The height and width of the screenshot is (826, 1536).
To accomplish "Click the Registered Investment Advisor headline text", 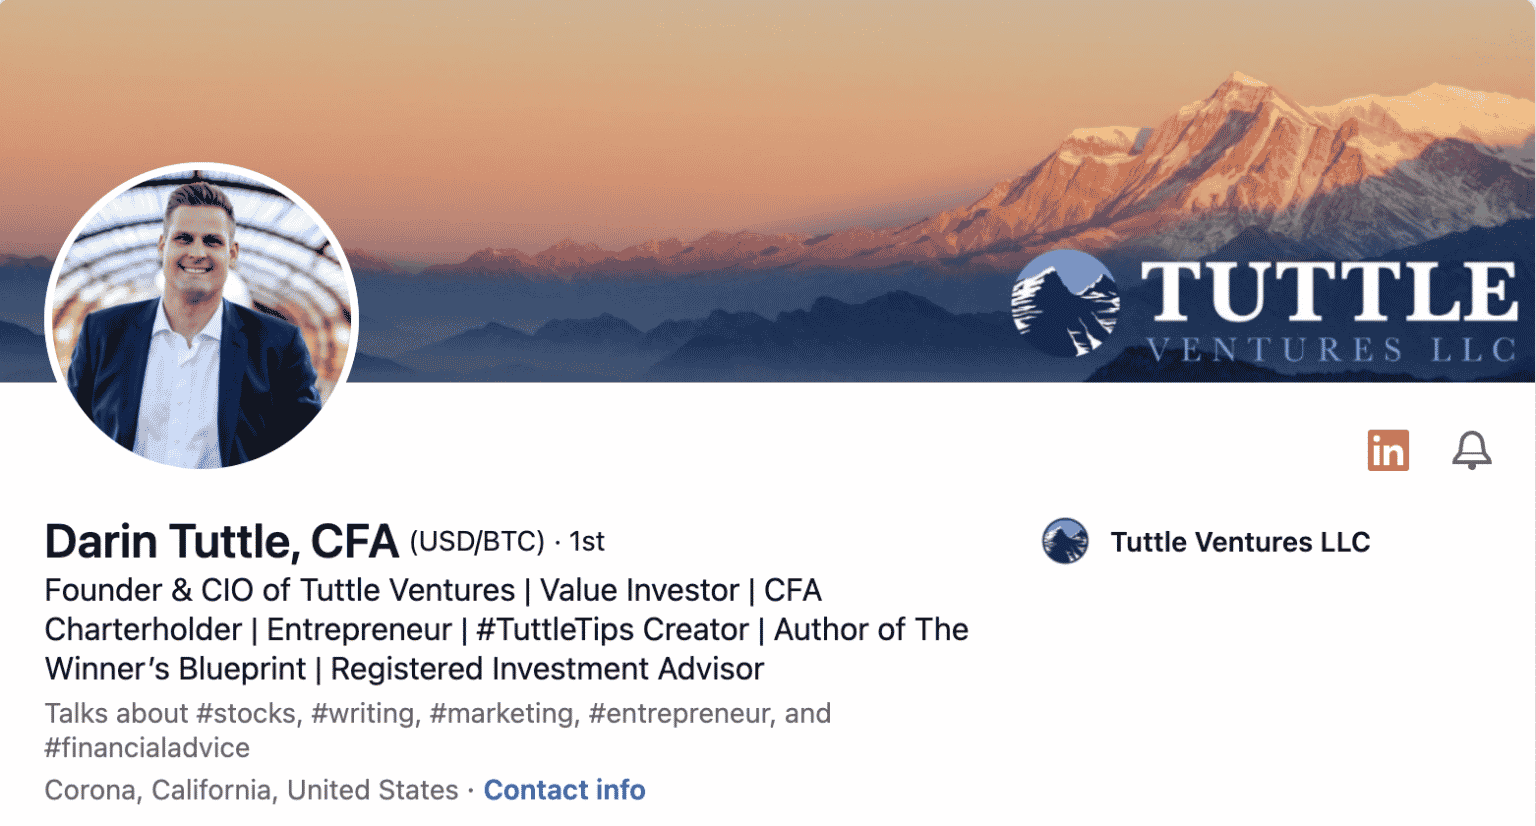I will tap(547, 669).
